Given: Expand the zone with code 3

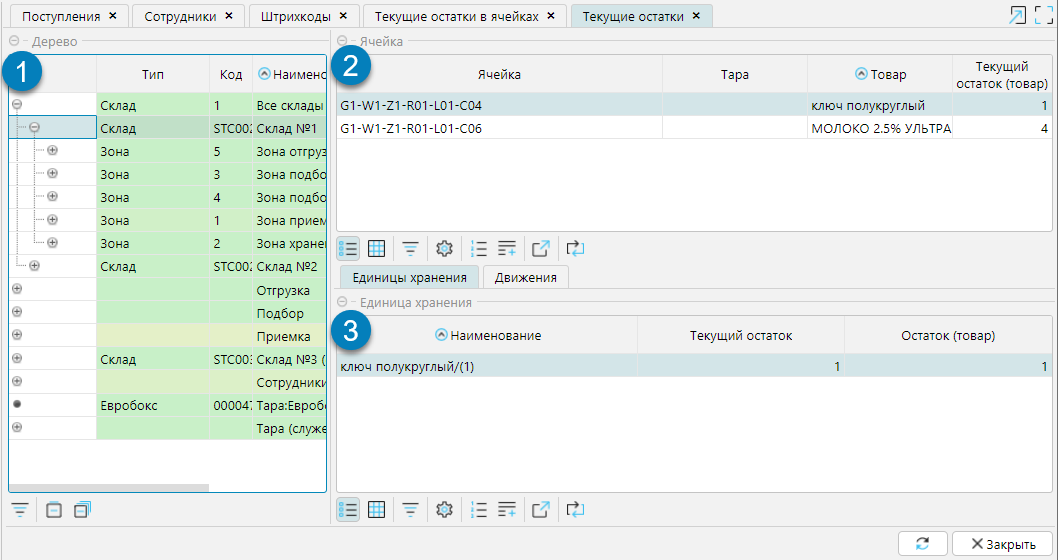Looking at the screenshot, I should pos(52,173).
